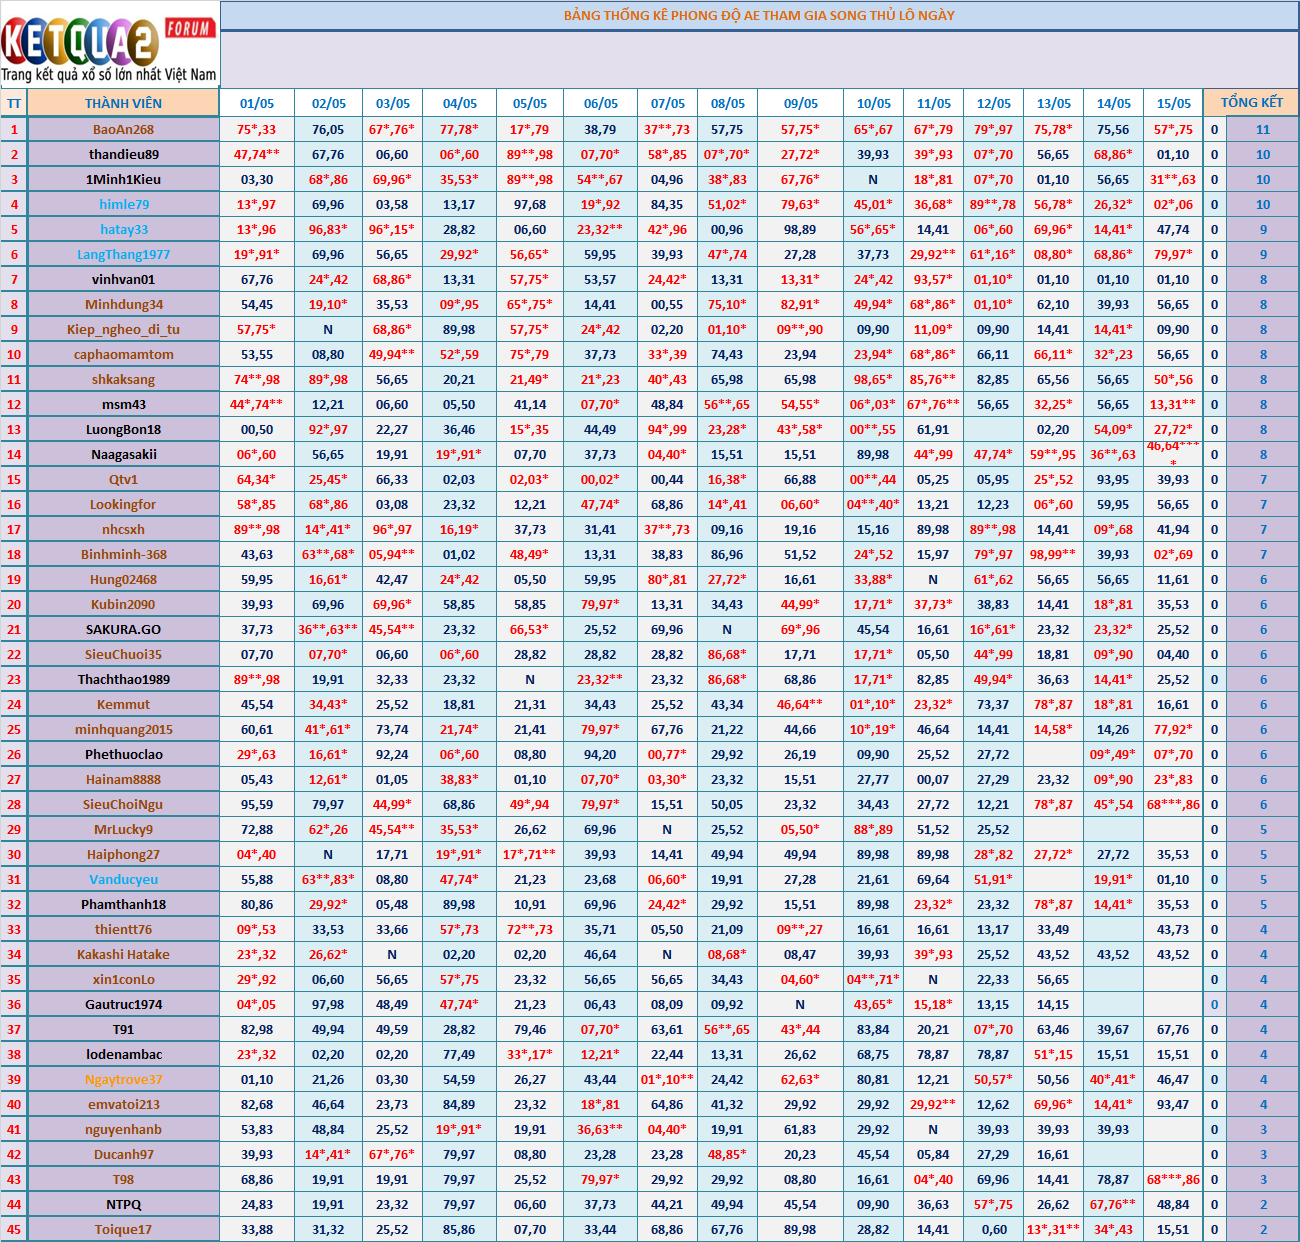Select the 15/05 date column header
The width and height of the screenshot is (1300, 1242).
1173,103
